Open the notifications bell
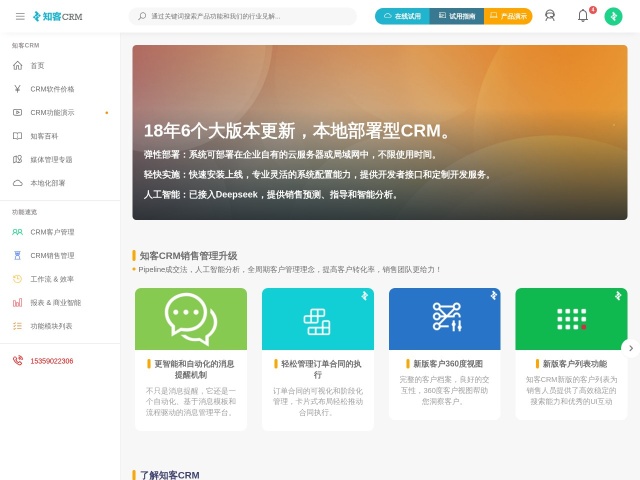The width and height of the screenshot is (640, 480). click(x=583, y=16)
